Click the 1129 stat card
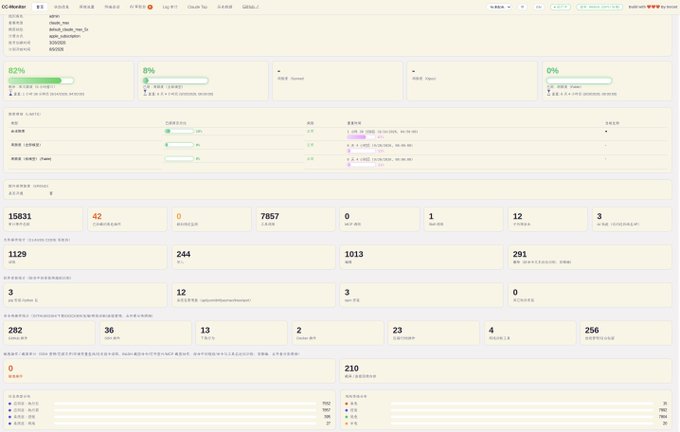The width and height of the screenshot is (680, 432). pyautogui.click(x=85, y=257)
